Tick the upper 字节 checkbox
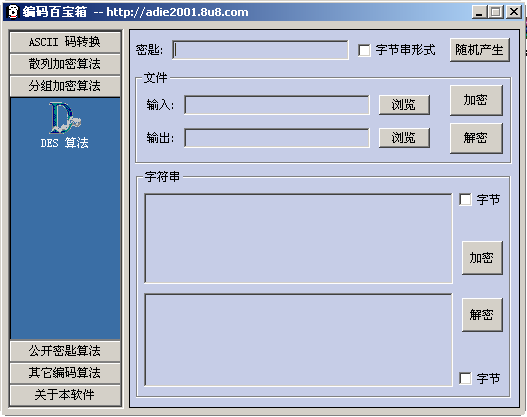Viewport: 527px width, 417px height. (465, 199)
